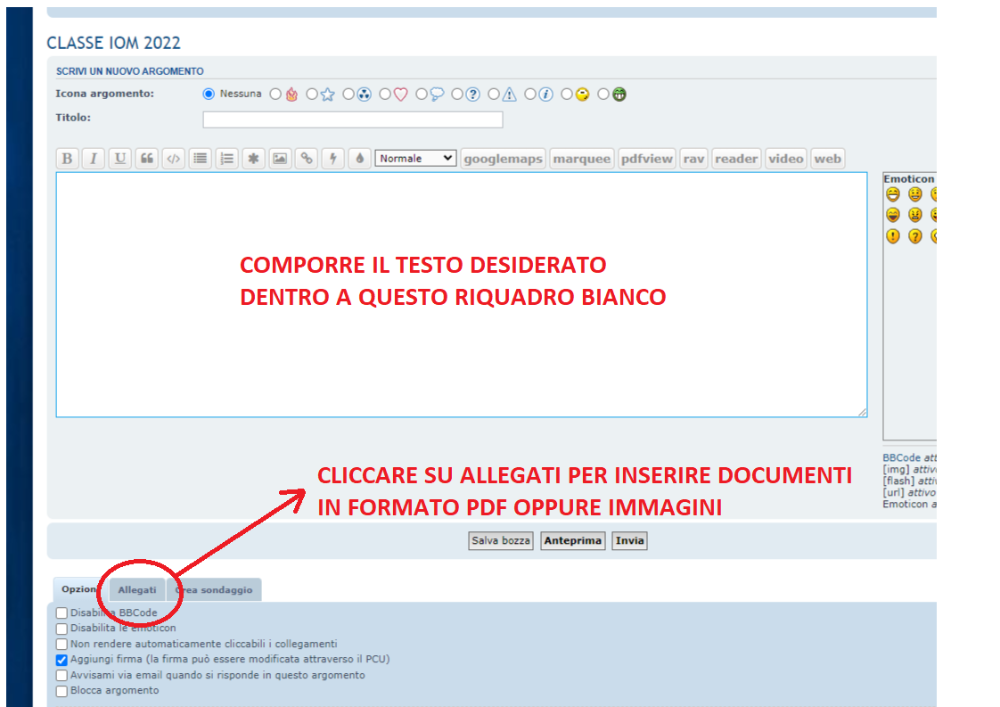Open the Normale font size dropdown

tap(415, 158)
